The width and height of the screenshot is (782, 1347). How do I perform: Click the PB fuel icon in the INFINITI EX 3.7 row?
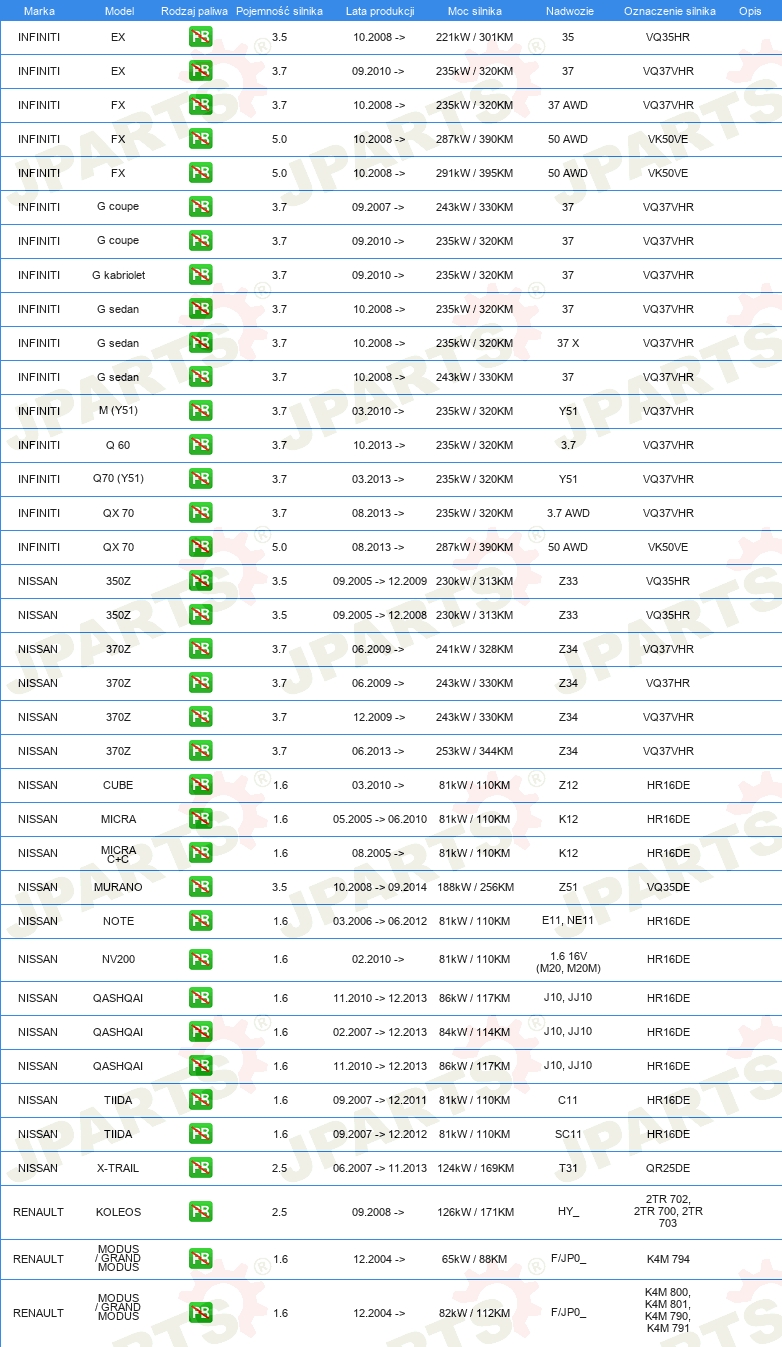(200, 71)
